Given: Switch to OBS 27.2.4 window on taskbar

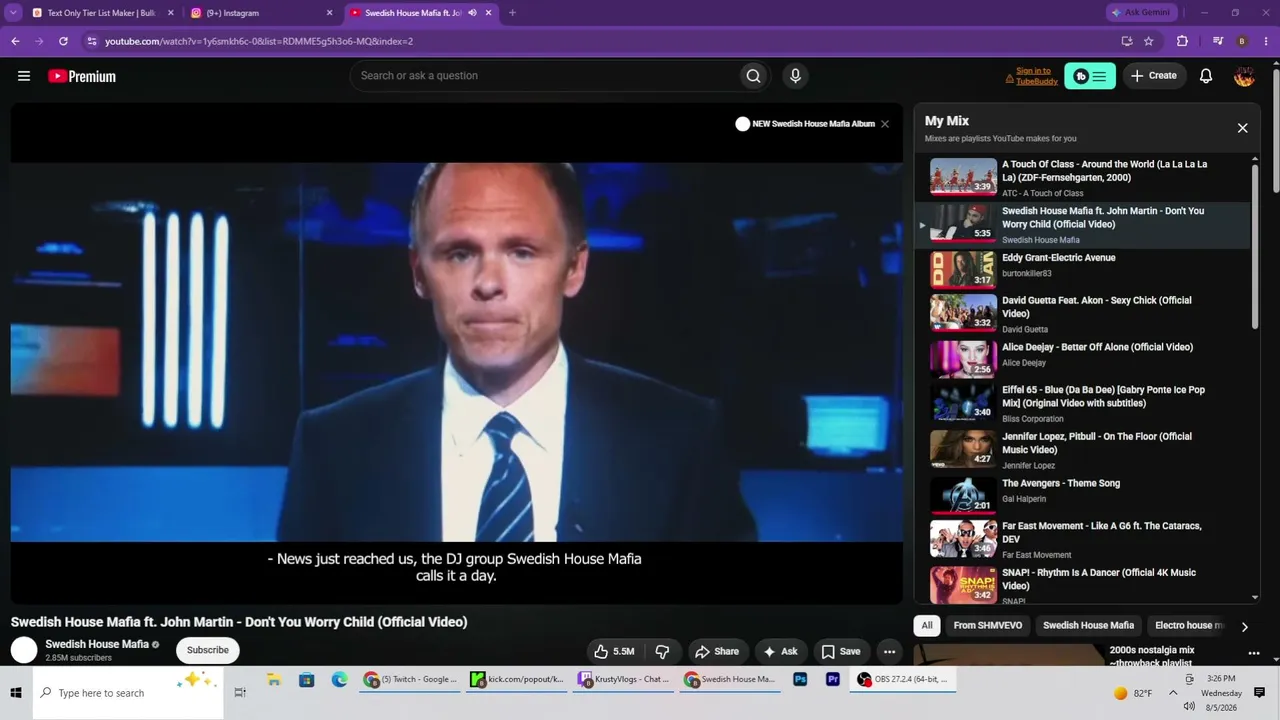Looking at the screenshot, I should [x=903, y=680].
